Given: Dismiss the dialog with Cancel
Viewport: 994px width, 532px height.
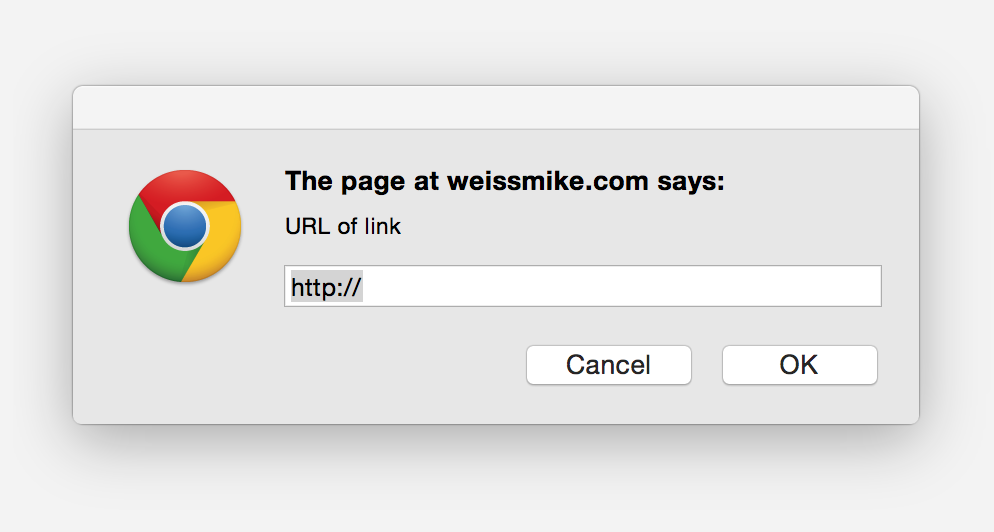Looking at the screenshot, I should pyautogui.click(x=608, y=365).
